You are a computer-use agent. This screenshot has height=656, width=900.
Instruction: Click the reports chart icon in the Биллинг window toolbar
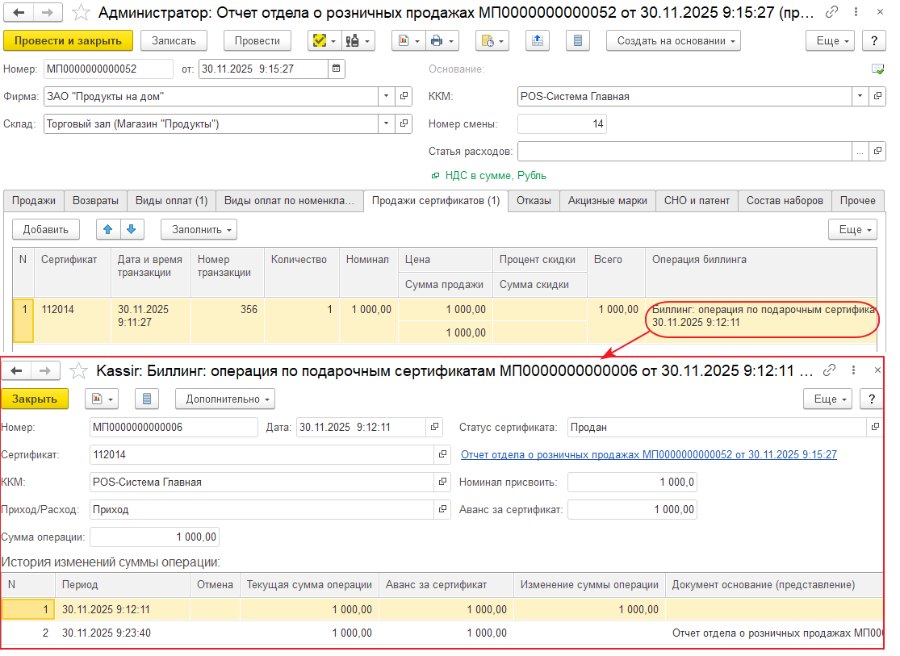click(x=96, y=399)
